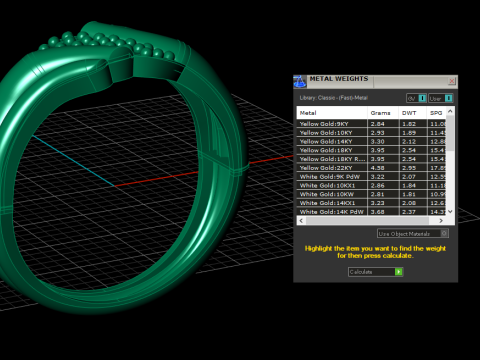Click the 1.82 DWT value
480x360 pixels.
(409, 124)
